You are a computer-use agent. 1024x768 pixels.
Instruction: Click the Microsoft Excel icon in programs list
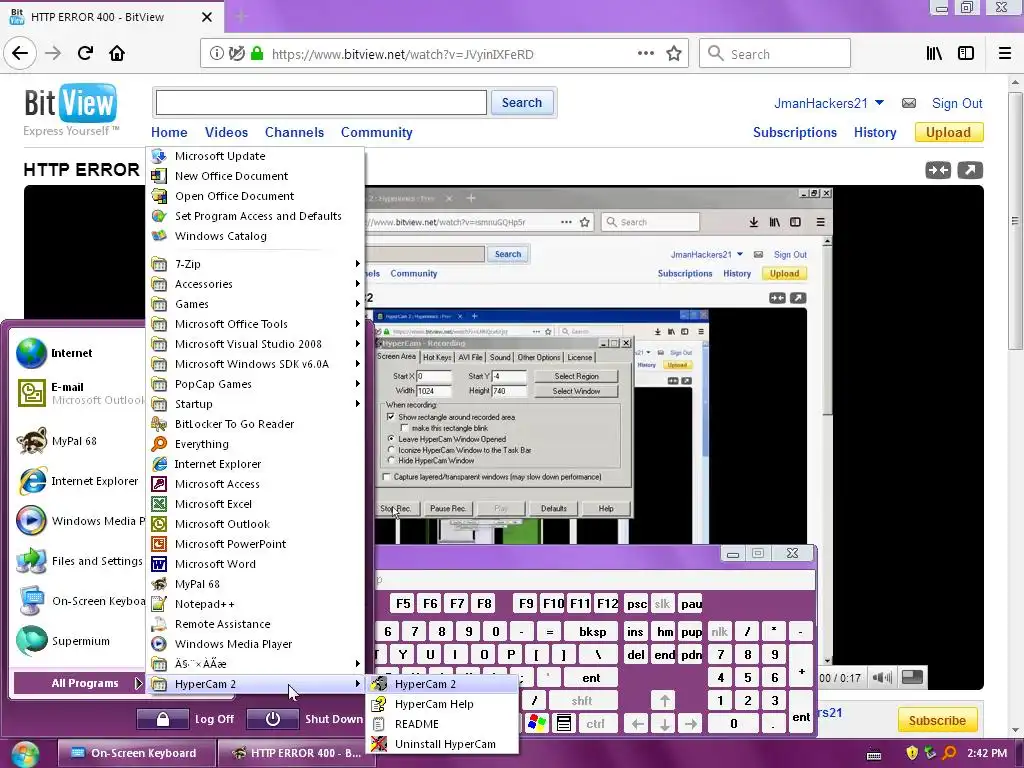pyautogui.click(x=159, y=504)
